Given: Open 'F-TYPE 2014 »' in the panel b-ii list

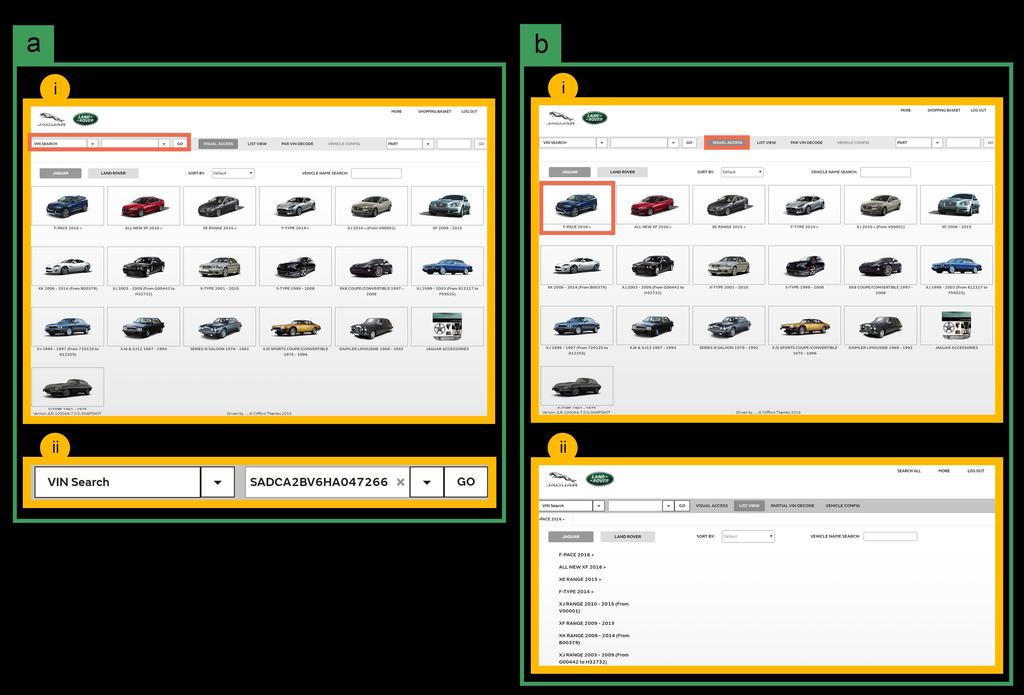Looking at the screenshot, I should [x=576, y=592].
